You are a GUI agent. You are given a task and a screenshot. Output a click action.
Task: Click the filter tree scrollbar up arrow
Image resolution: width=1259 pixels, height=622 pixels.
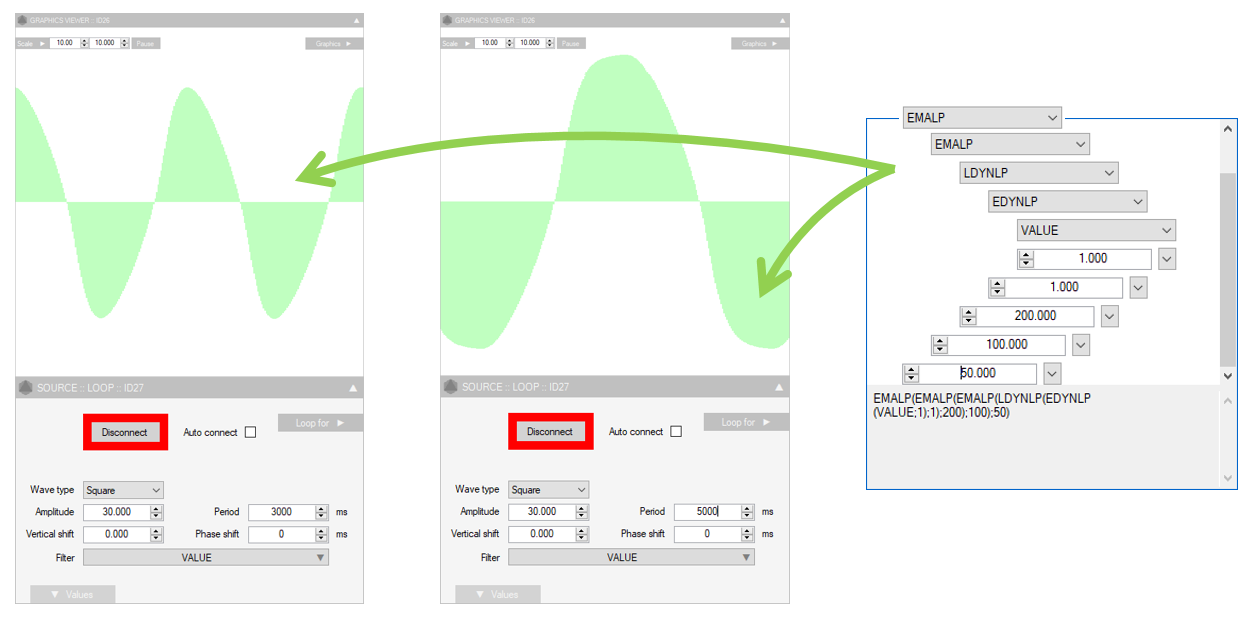1229,128
